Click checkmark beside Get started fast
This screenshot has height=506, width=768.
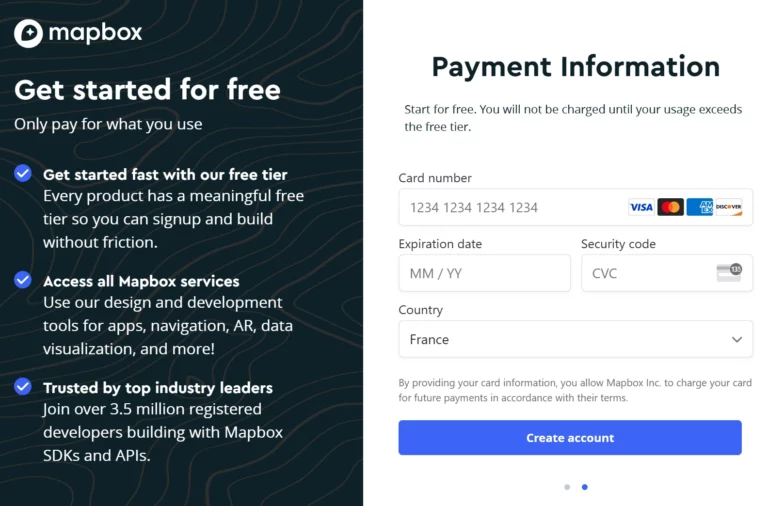23,173
